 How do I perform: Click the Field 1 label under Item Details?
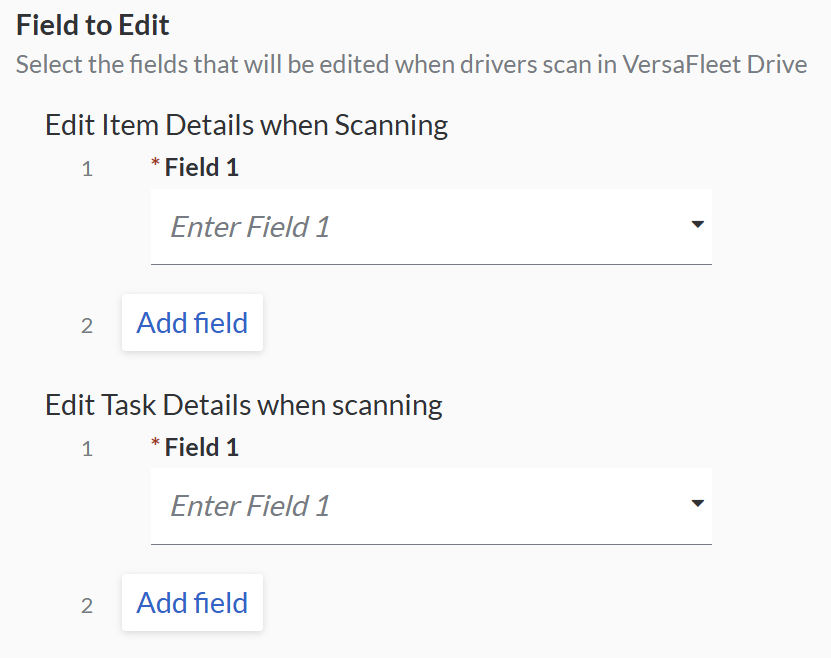pos(202,167)
